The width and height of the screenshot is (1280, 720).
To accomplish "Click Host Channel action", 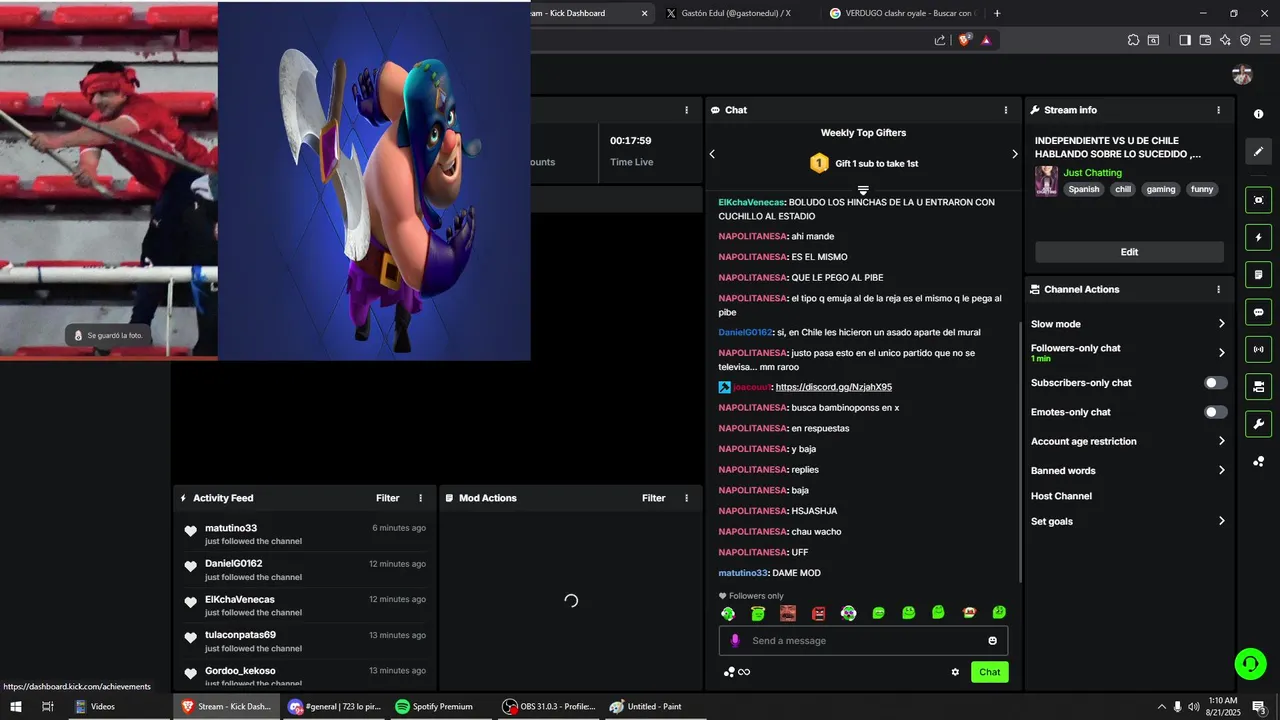I will (x=1061, y=496).
